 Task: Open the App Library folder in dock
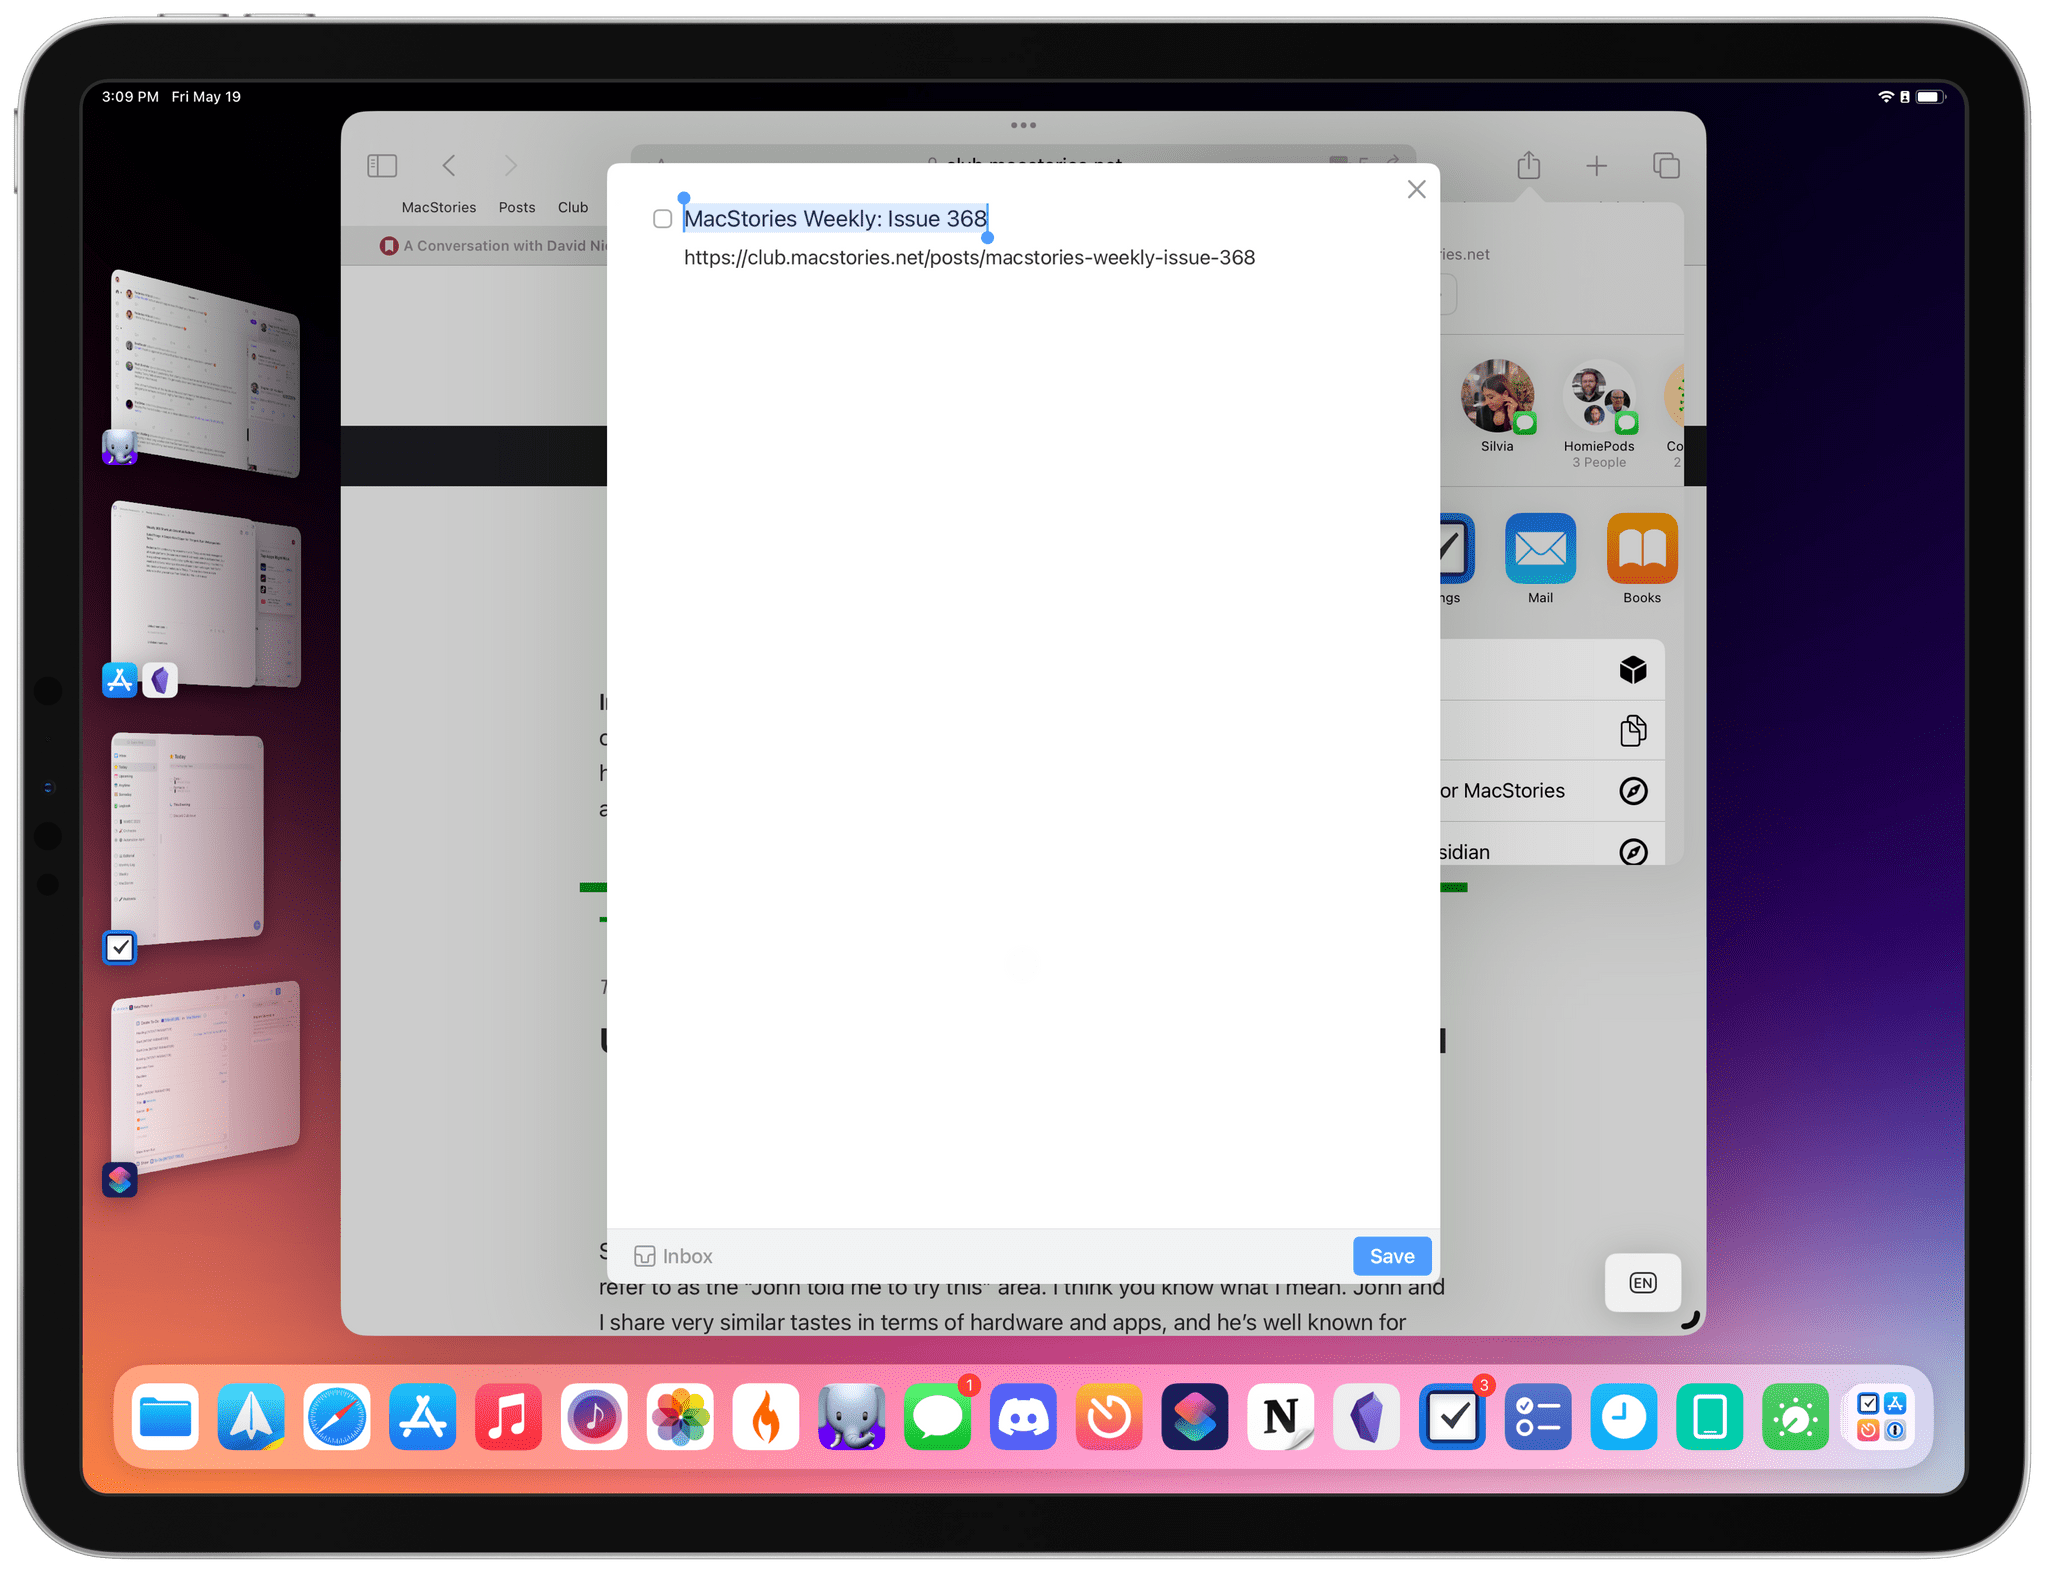pos(1881,1417)
